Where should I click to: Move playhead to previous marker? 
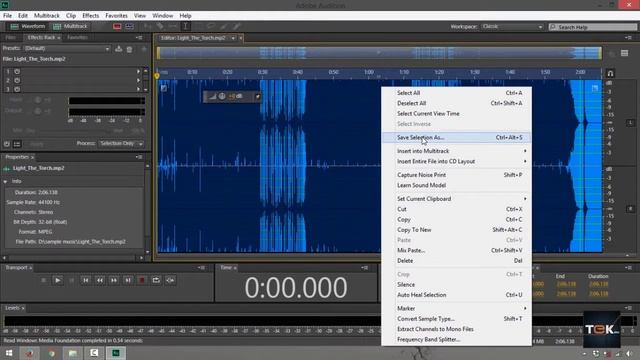pos(85,280)
